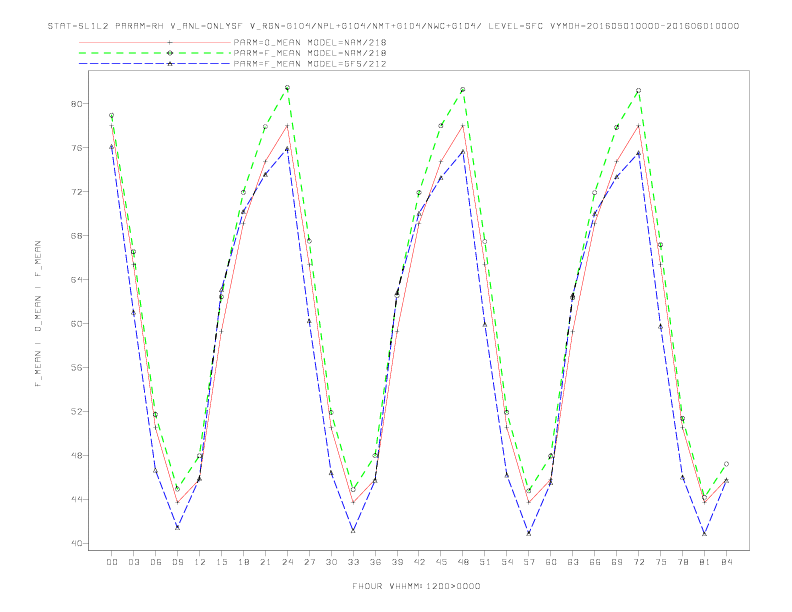Click x-axis tick label 18
This screenshot has height=612, width=792.
point(243,562)
